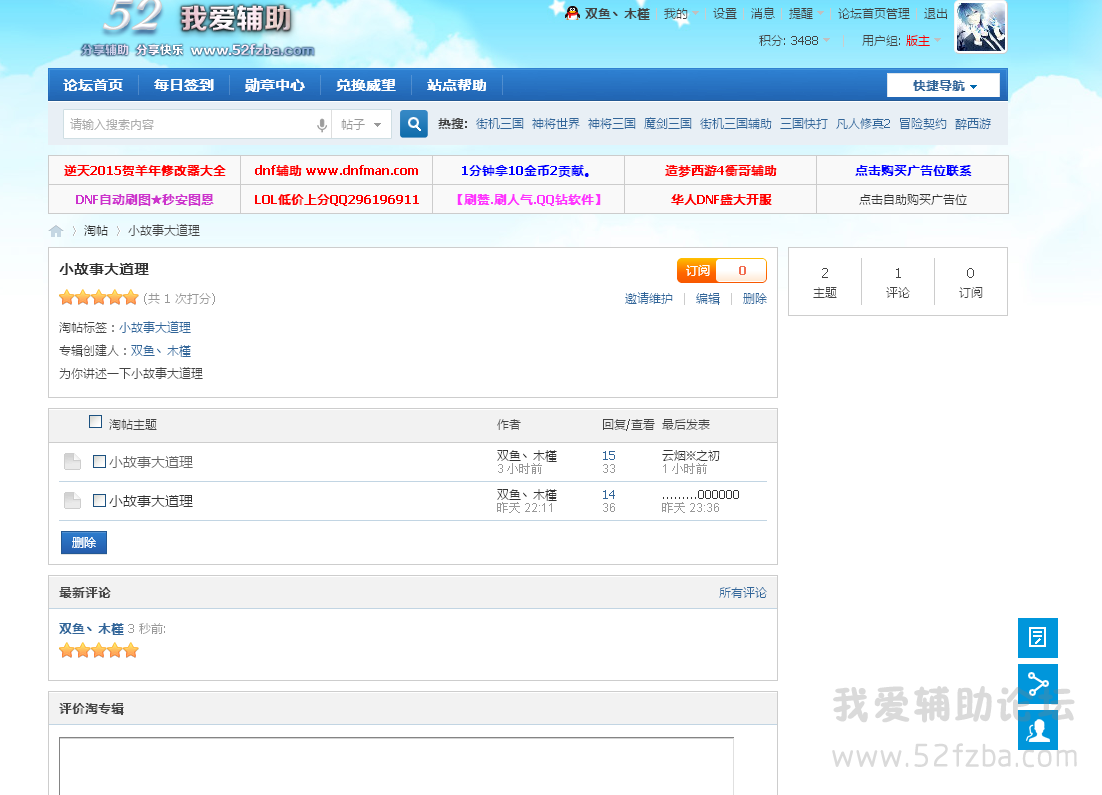Viewport: 1102px width, 795px height.
Task: Click the QQ penguin icon
Action: (x=572, y=13)
